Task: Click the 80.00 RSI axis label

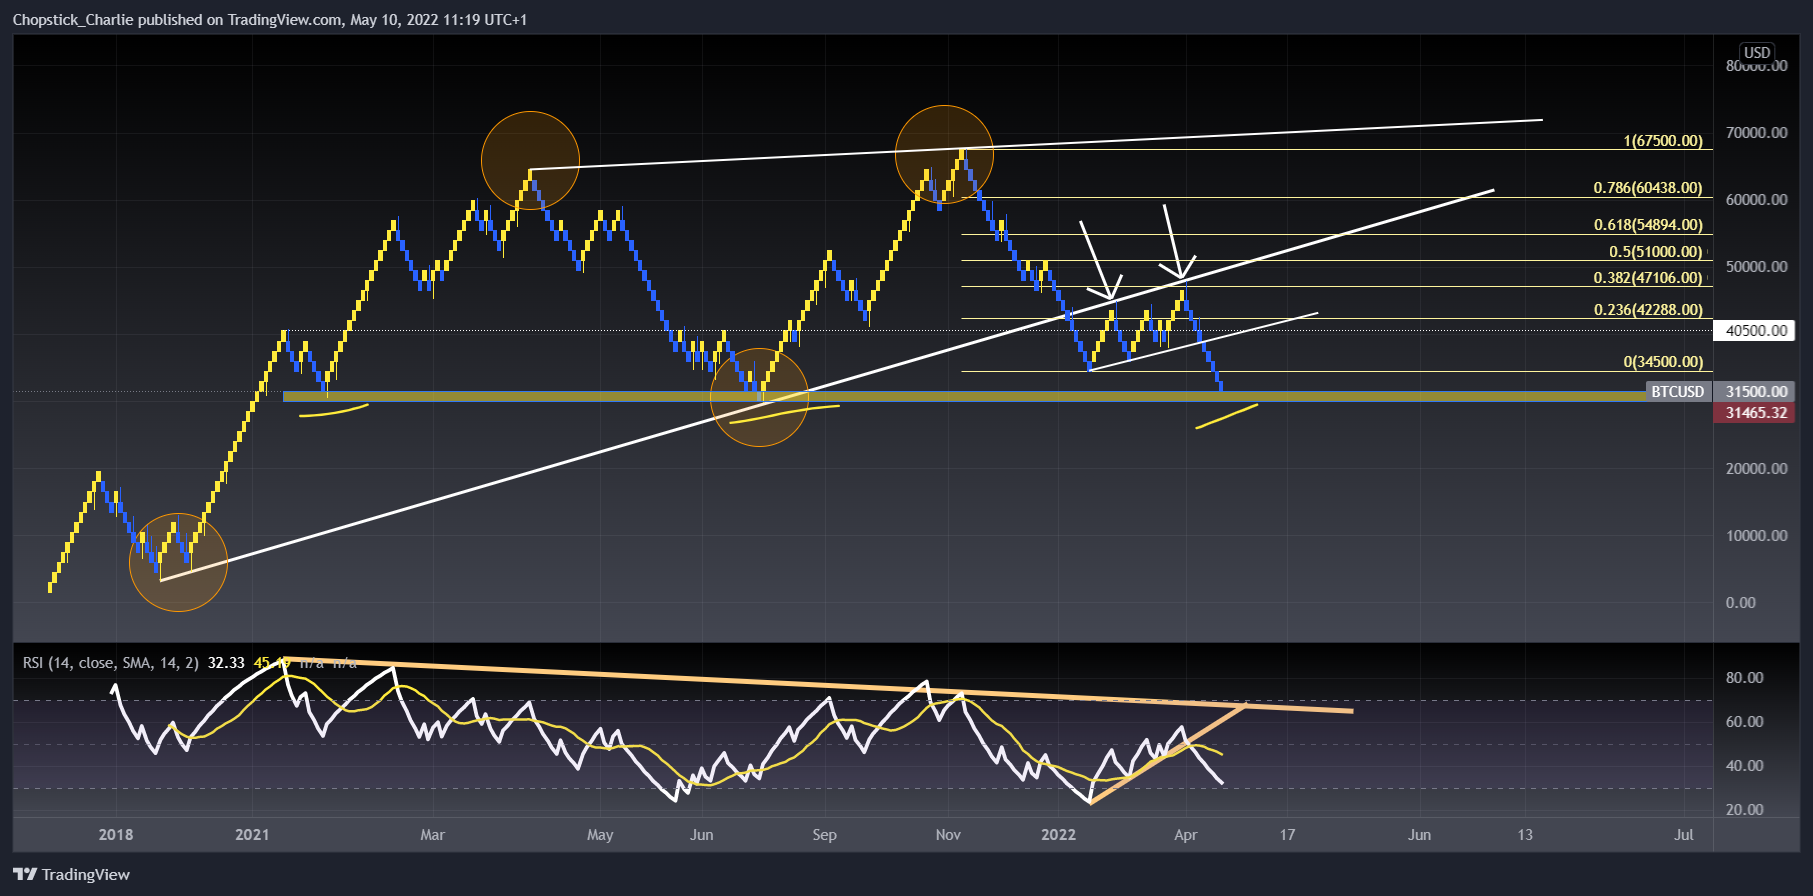Action: click(1744, 677)
